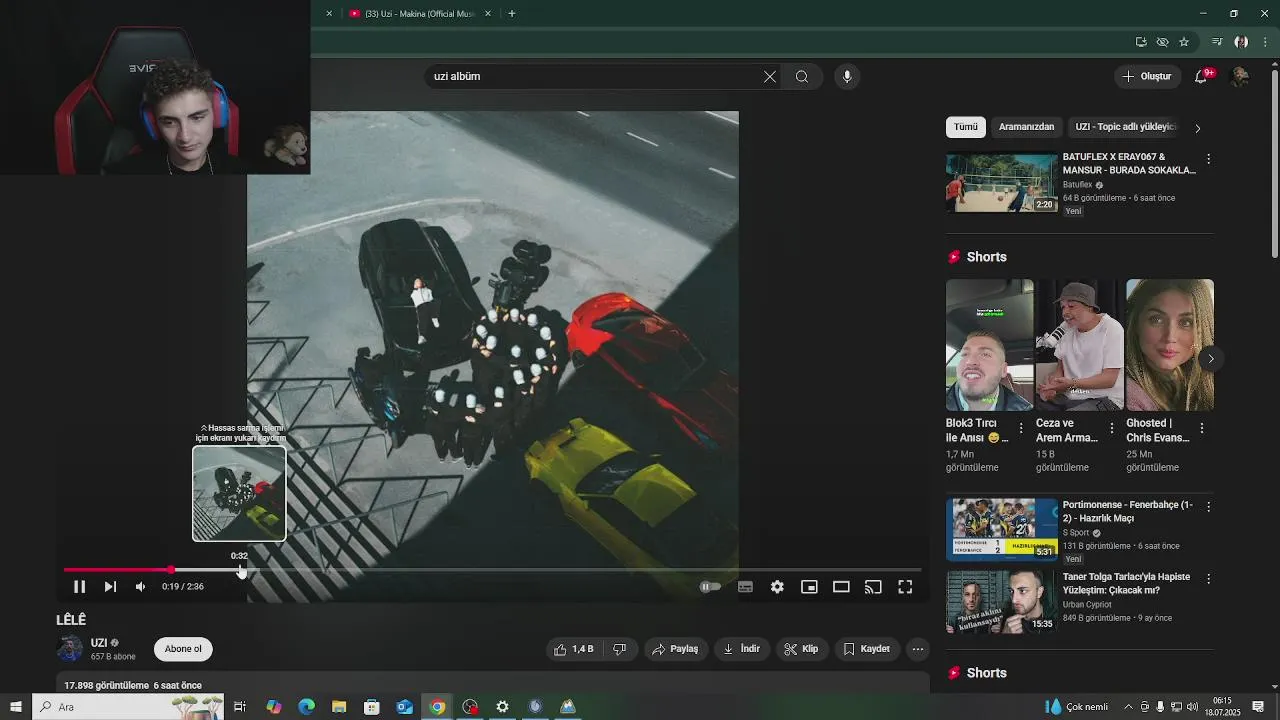This screenshot has width=1280, height=720.
Task: Dislike the video
Action: tap(619, 649)
